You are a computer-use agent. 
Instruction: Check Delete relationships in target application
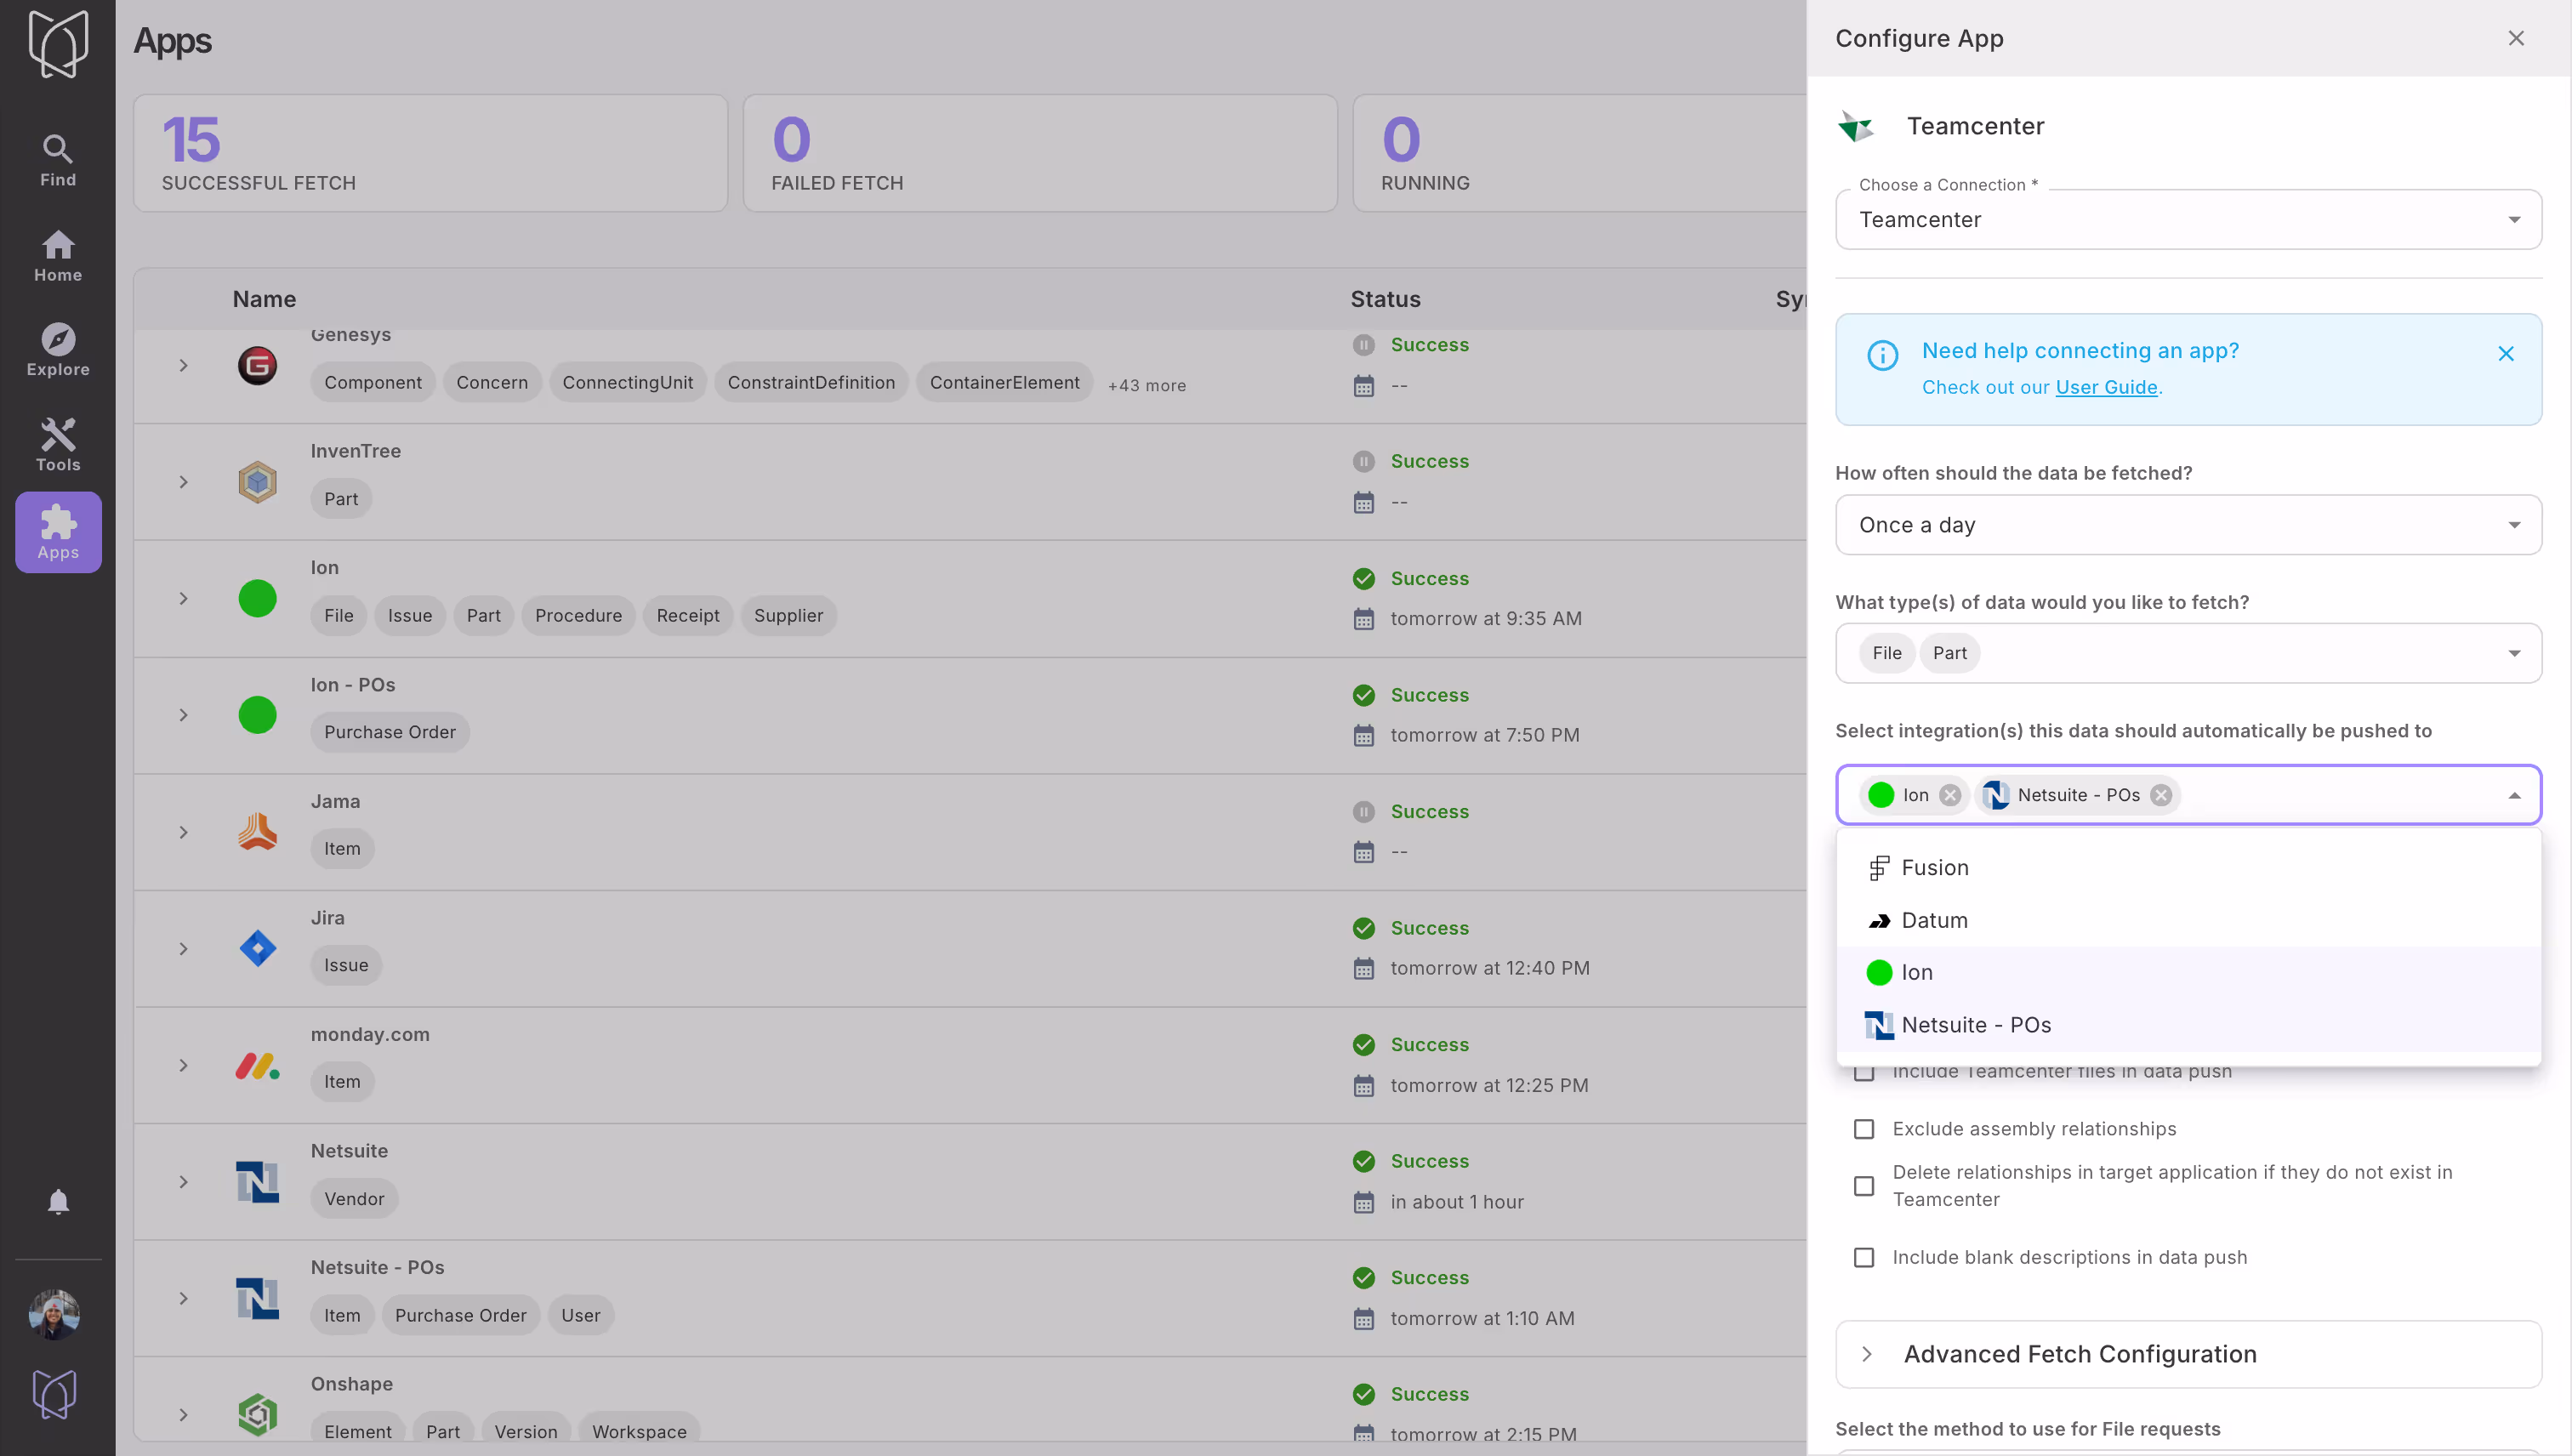point(1863,1186)
